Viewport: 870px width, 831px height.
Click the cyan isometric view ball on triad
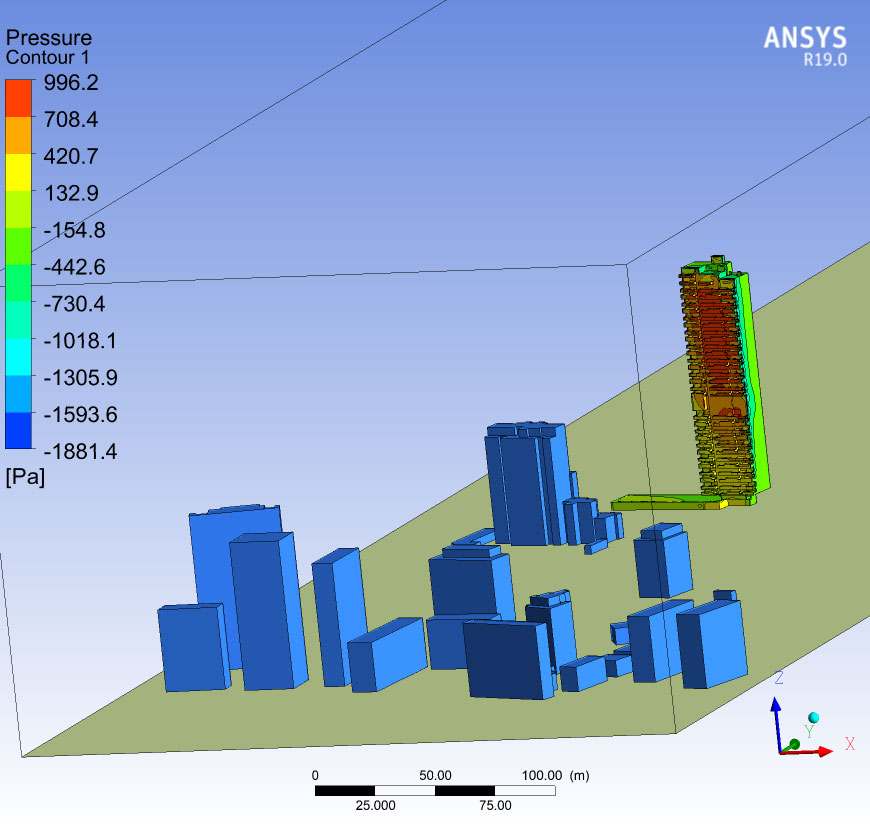tap(813, 718)
